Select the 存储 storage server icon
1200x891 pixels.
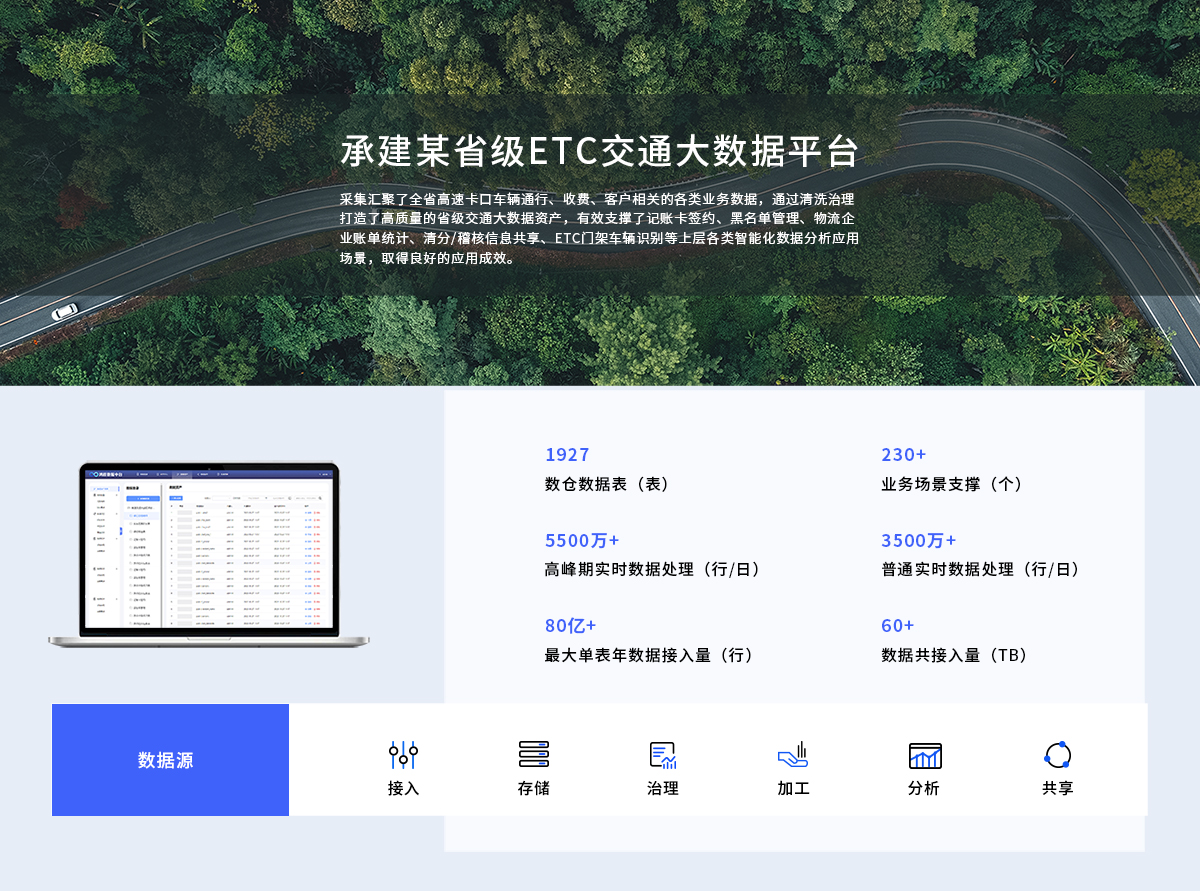[533, 755]
